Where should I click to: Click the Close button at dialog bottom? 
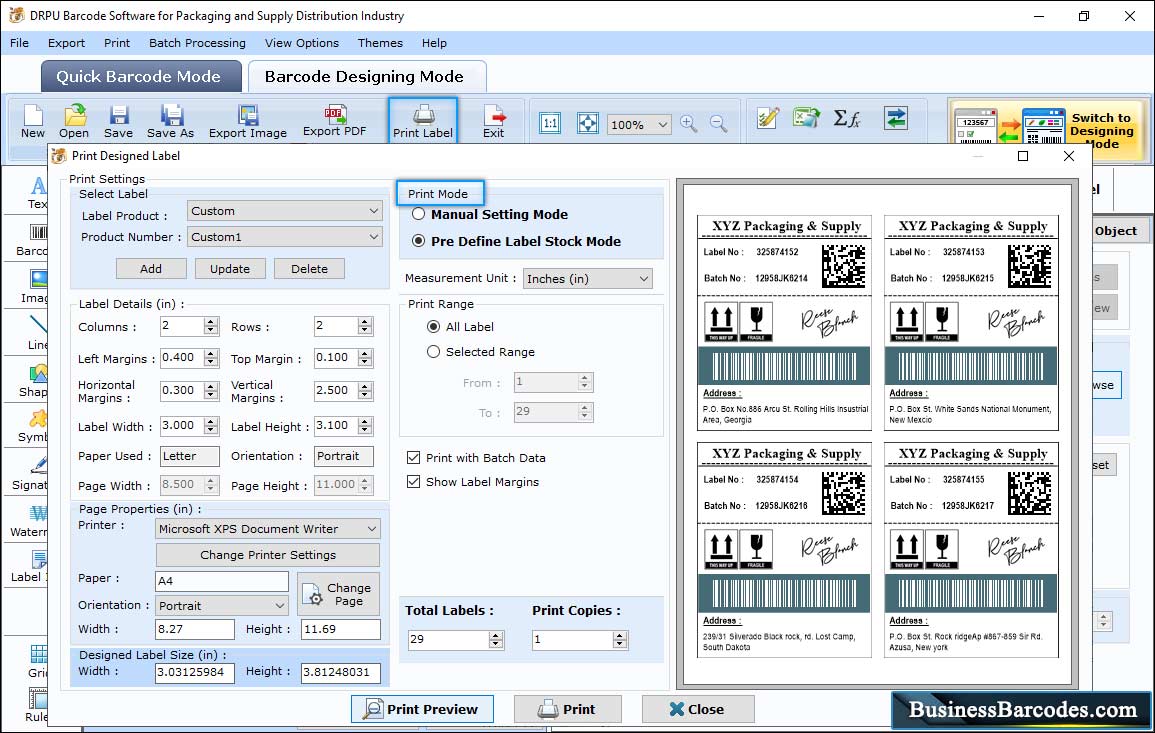[698, 709]
